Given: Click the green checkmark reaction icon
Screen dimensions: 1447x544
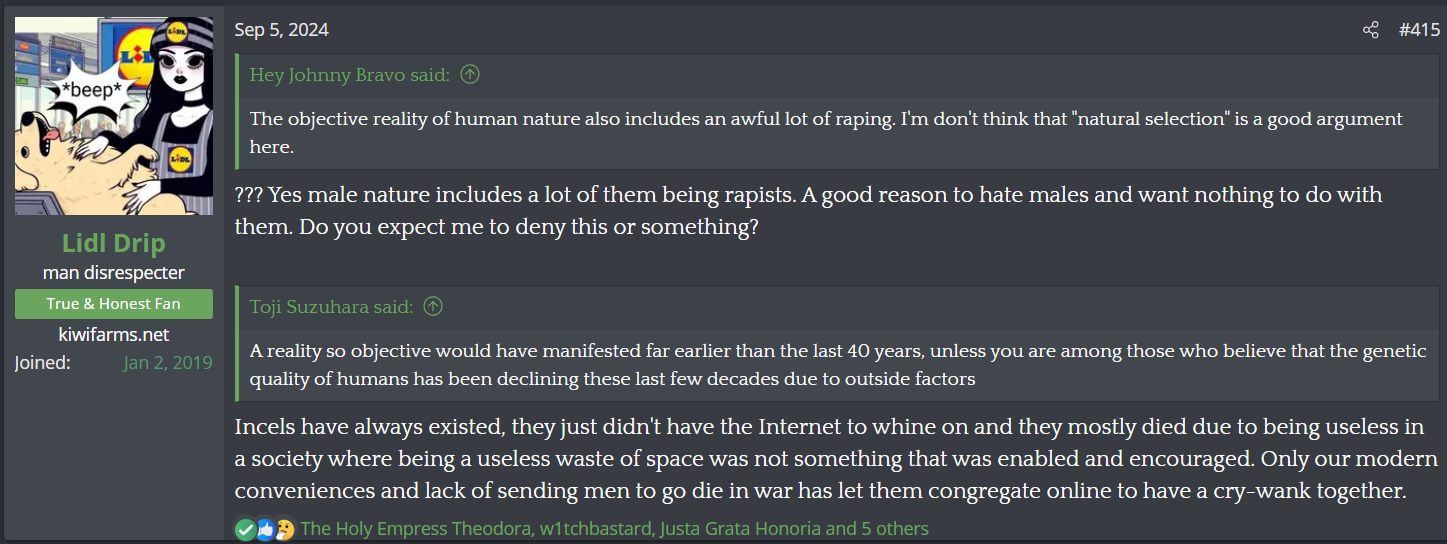Looking at the screenshot, I should (x=245, y=529).
